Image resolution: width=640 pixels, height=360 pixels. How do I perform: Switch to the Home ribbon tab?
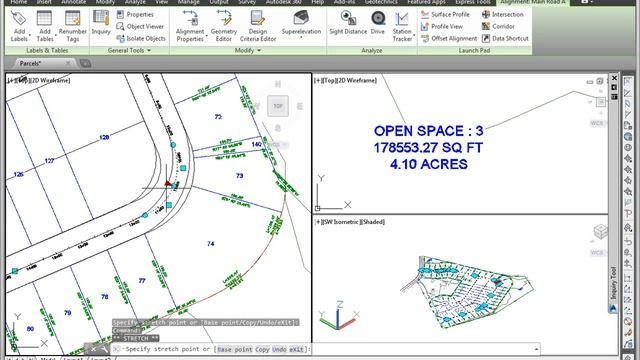19,2
